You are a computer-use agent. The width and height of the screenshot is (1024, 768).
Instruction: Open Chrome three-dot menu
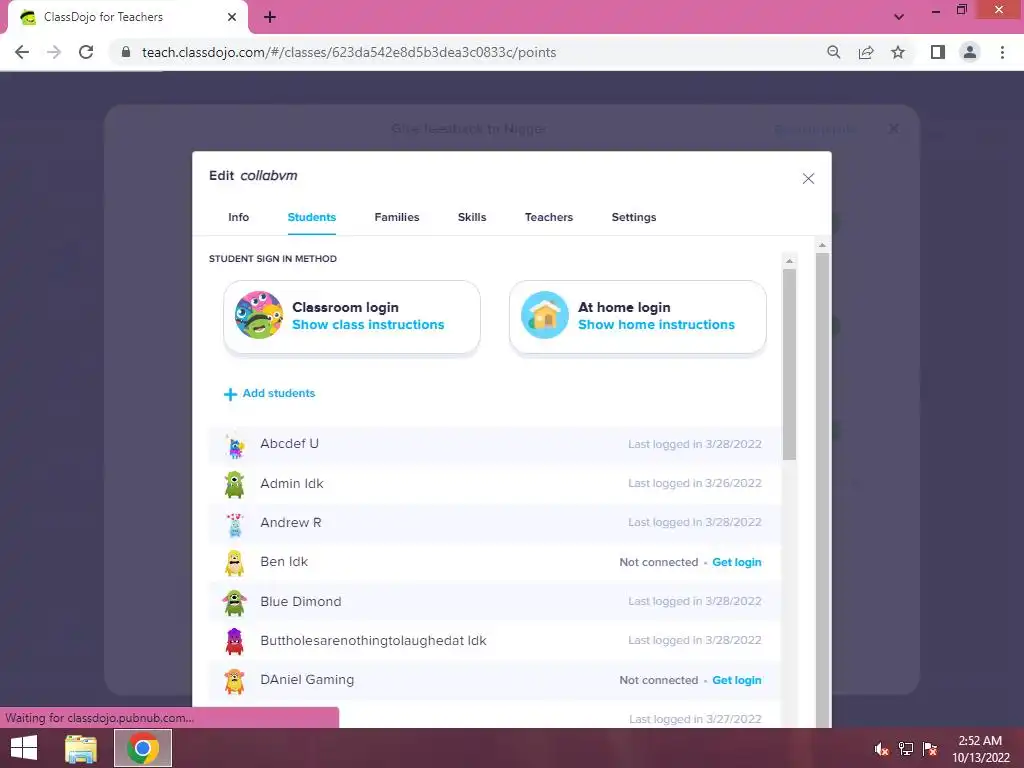click(1002, 52)
